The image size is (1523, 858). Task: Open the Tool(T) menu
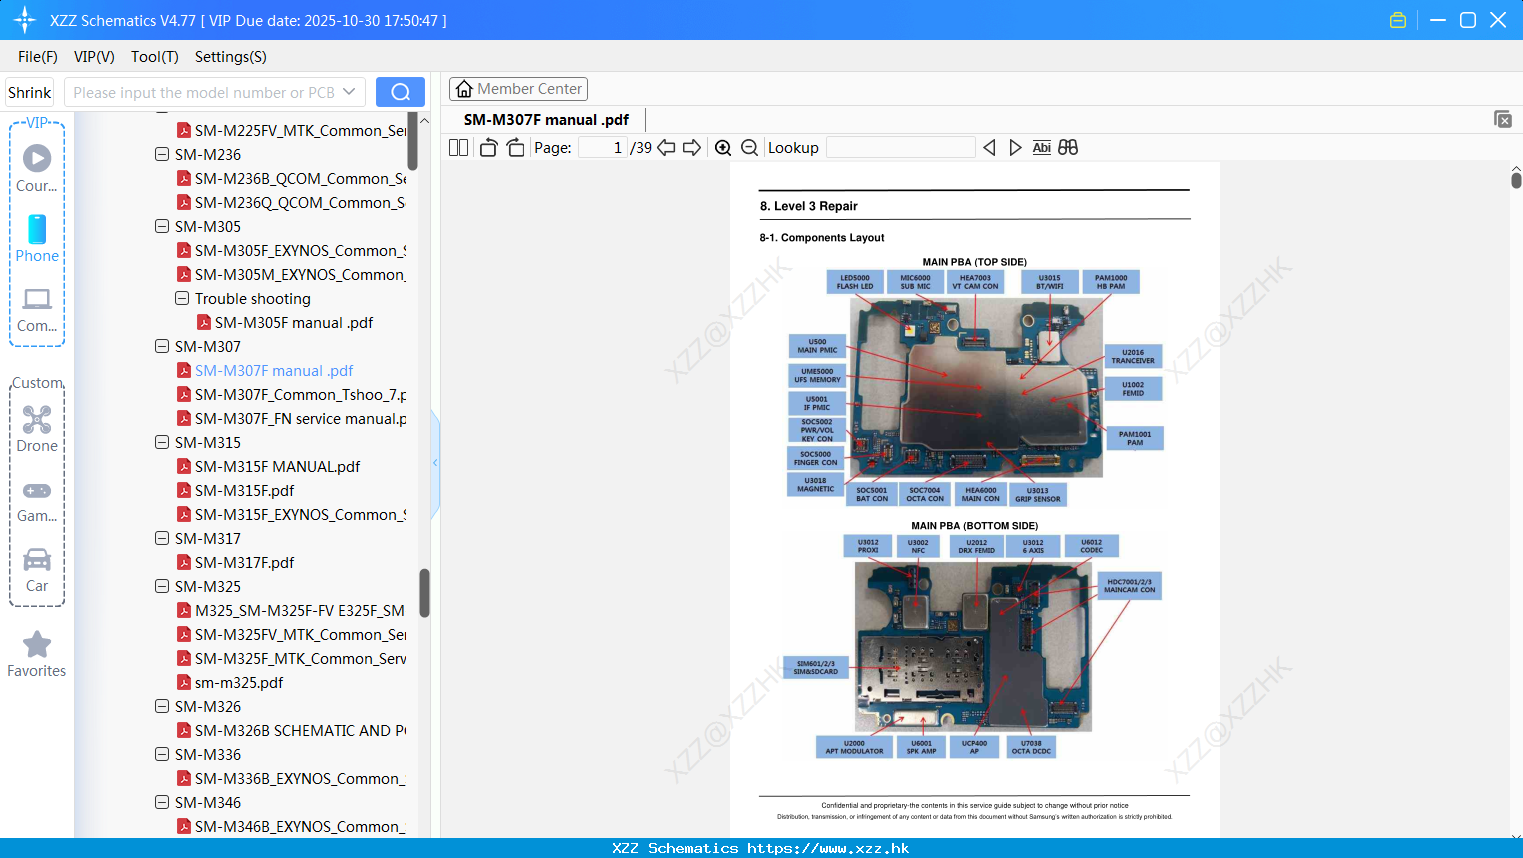tap(155, 57)
